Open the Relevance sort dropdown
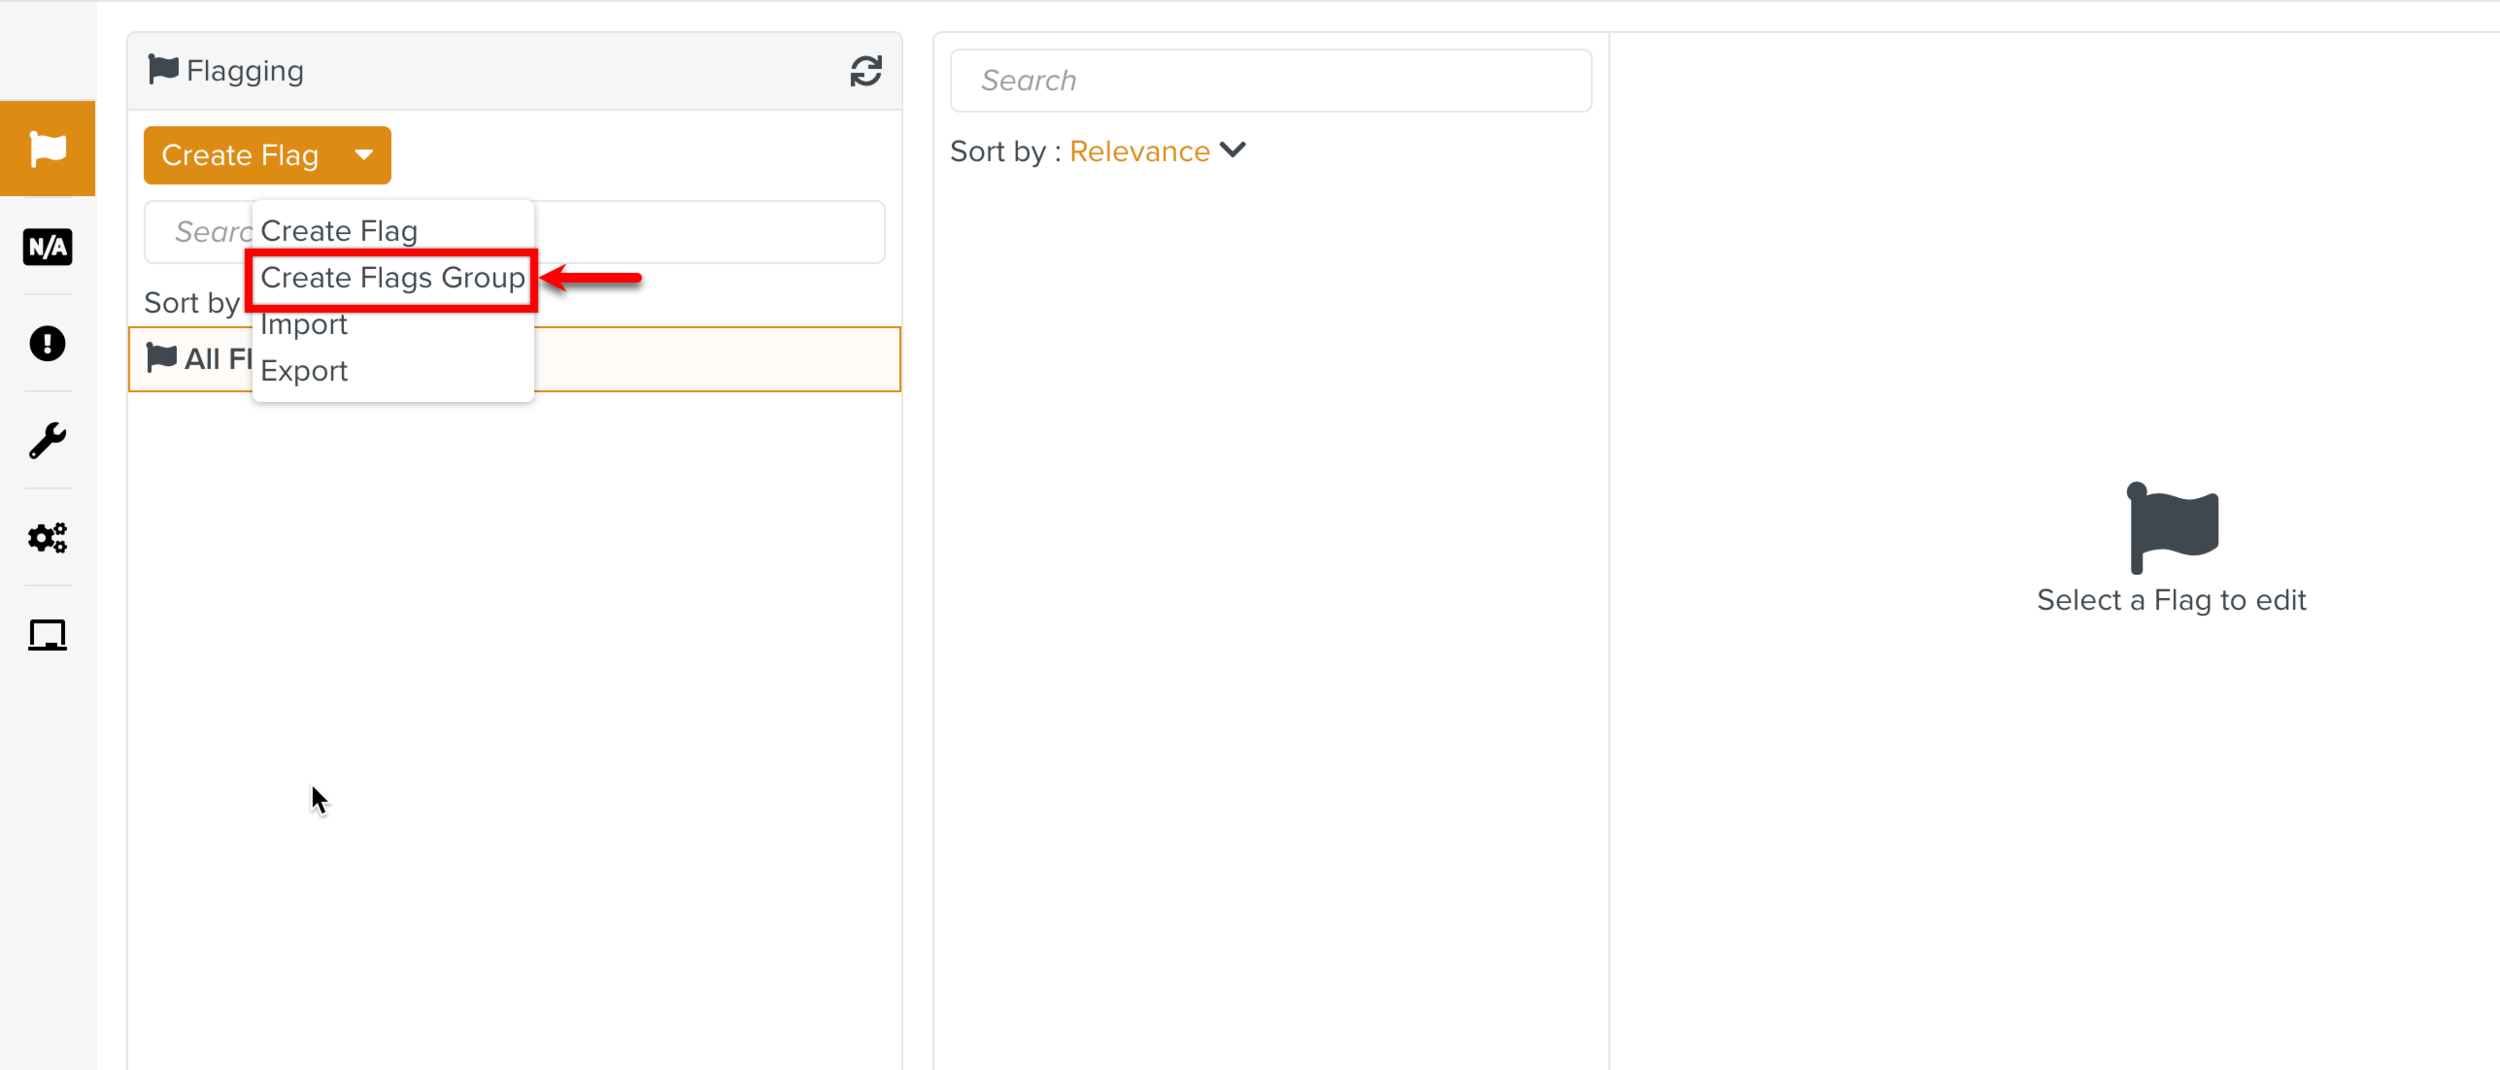The height and width of the screenshot is (1070, 2500). pyautogui.click(x=1139, y=151)
